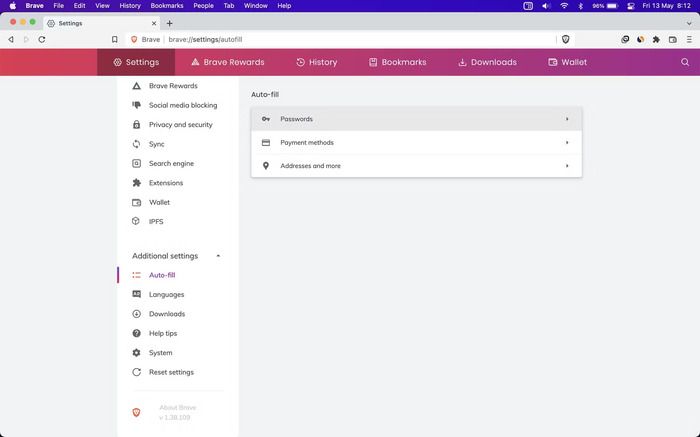Viewport: 700px width, 437px height.
Task: Bookmark this page using bookmark icon
Action: coord(115,39)
